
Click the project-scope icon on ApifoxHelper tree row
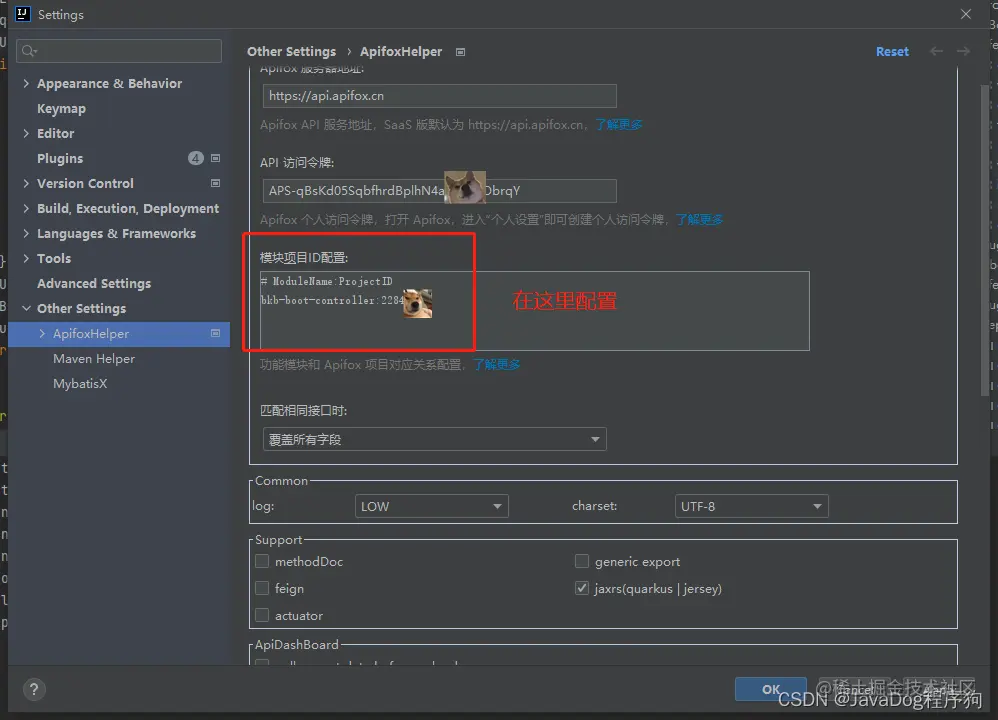216,334
